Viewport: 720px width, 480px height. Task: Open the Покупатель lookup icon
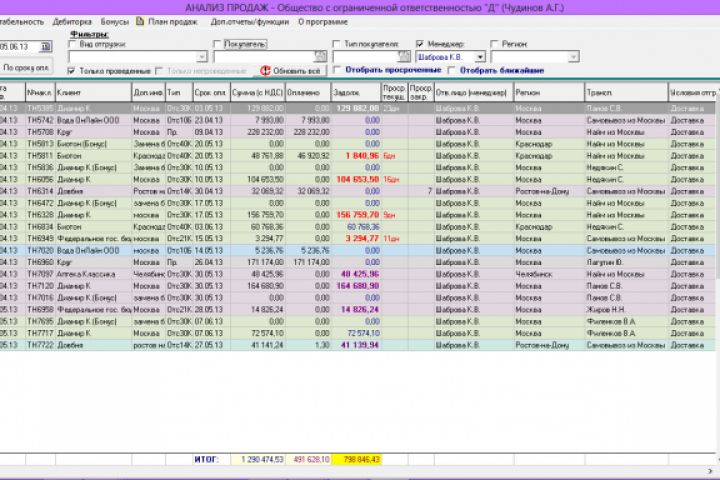click(320, 56)
